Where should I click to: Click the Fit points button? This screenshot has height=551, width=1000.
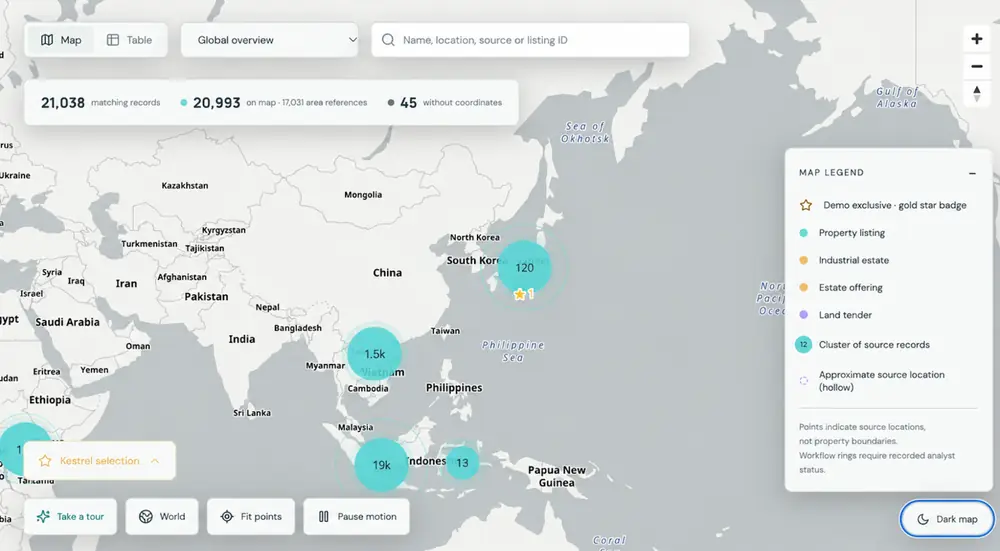(x=251, y=517)
